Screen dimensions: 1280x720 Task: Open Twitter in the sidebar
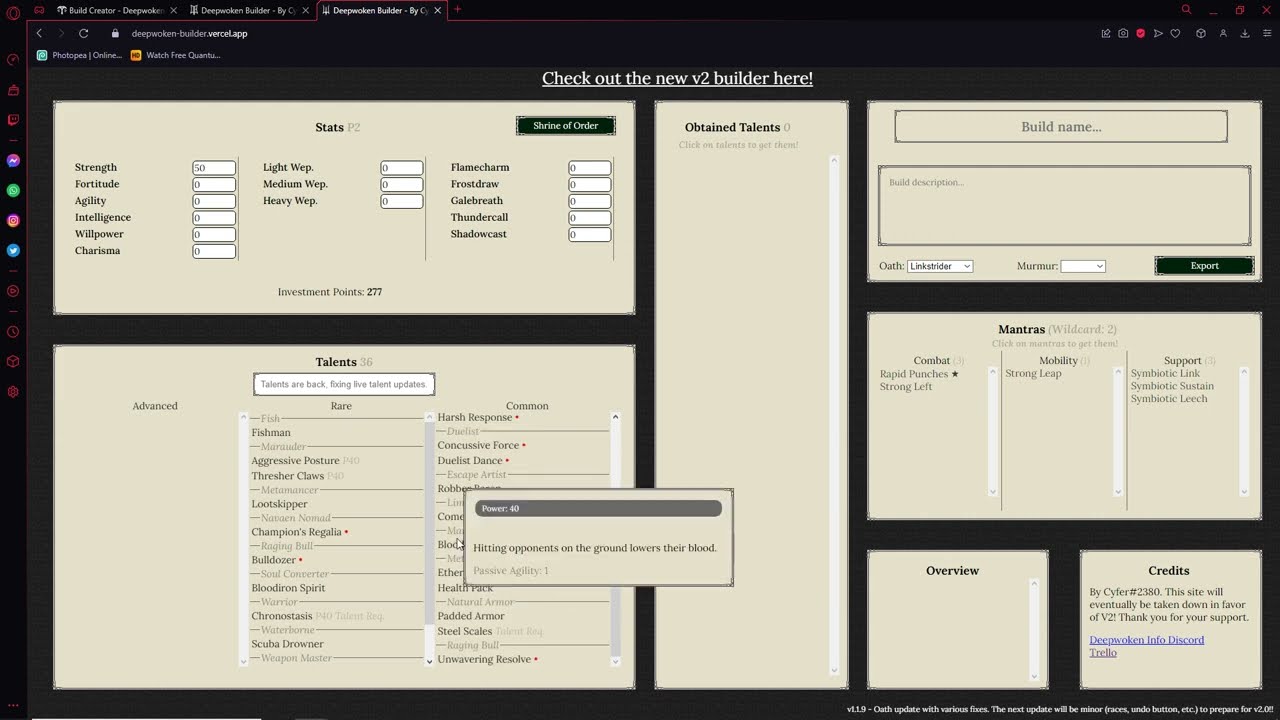pyautogui.click(x=13, y=250)
